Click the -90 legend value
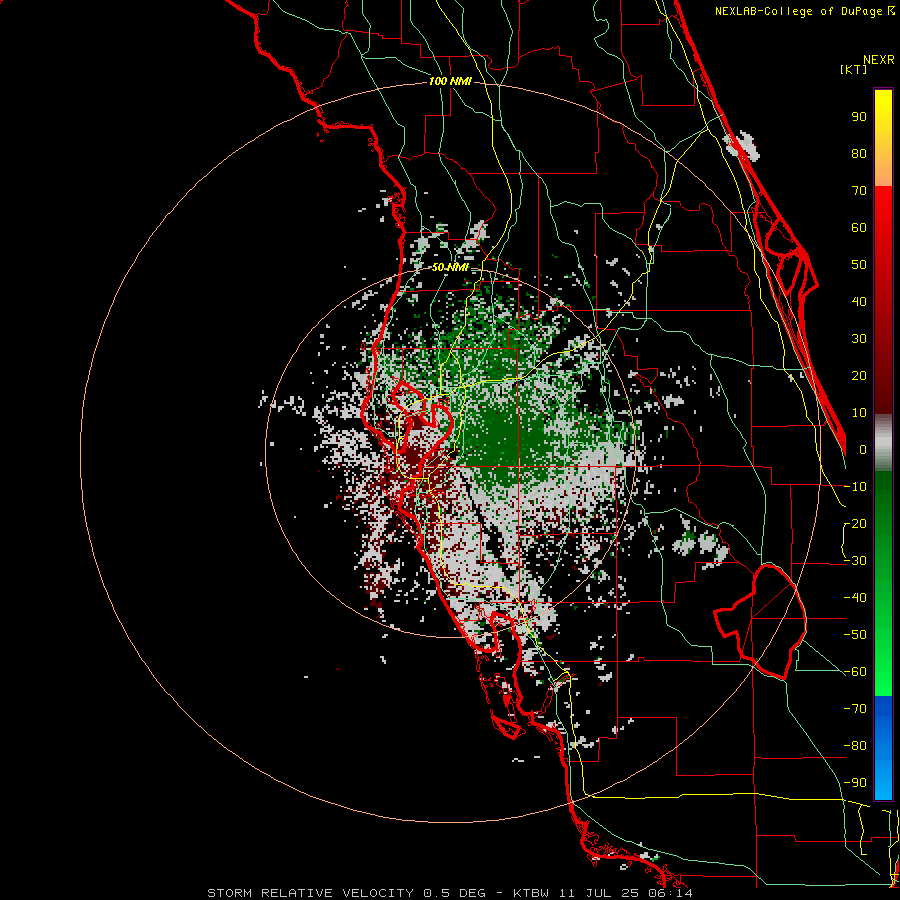The height and width of the screenshot is (900, 900). pos(856,783)
